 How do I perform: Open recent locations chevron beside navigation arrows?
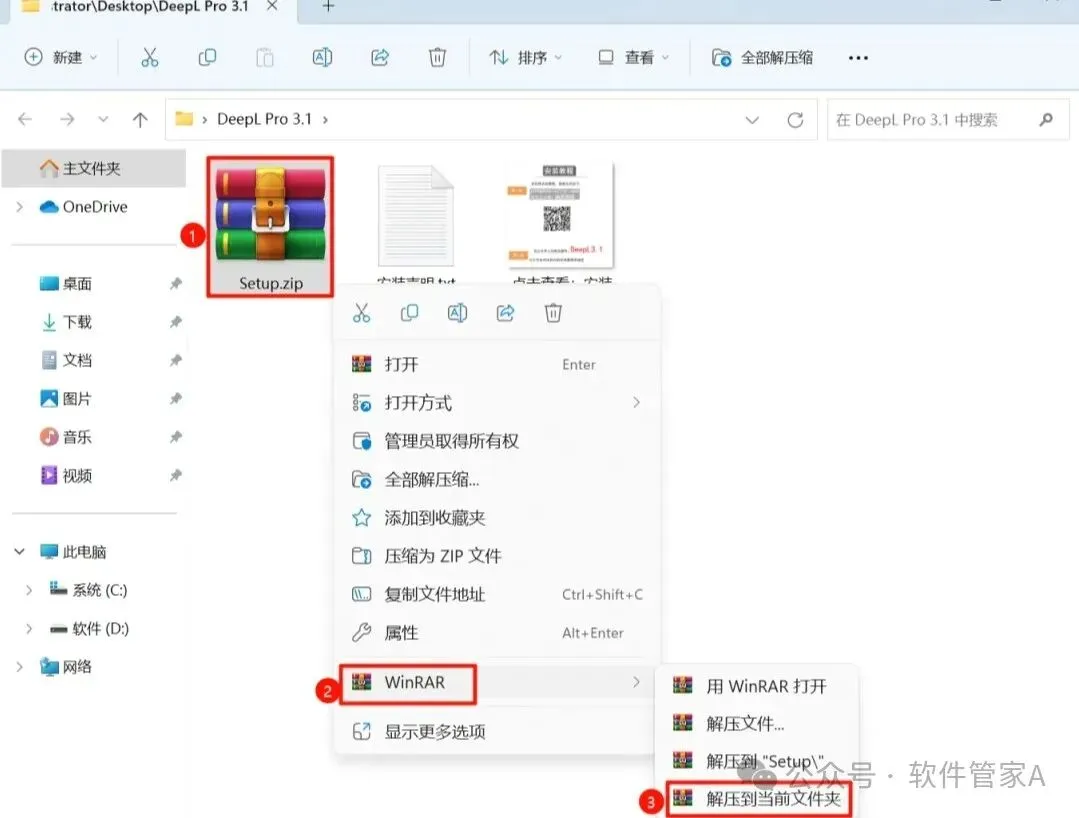103,120
